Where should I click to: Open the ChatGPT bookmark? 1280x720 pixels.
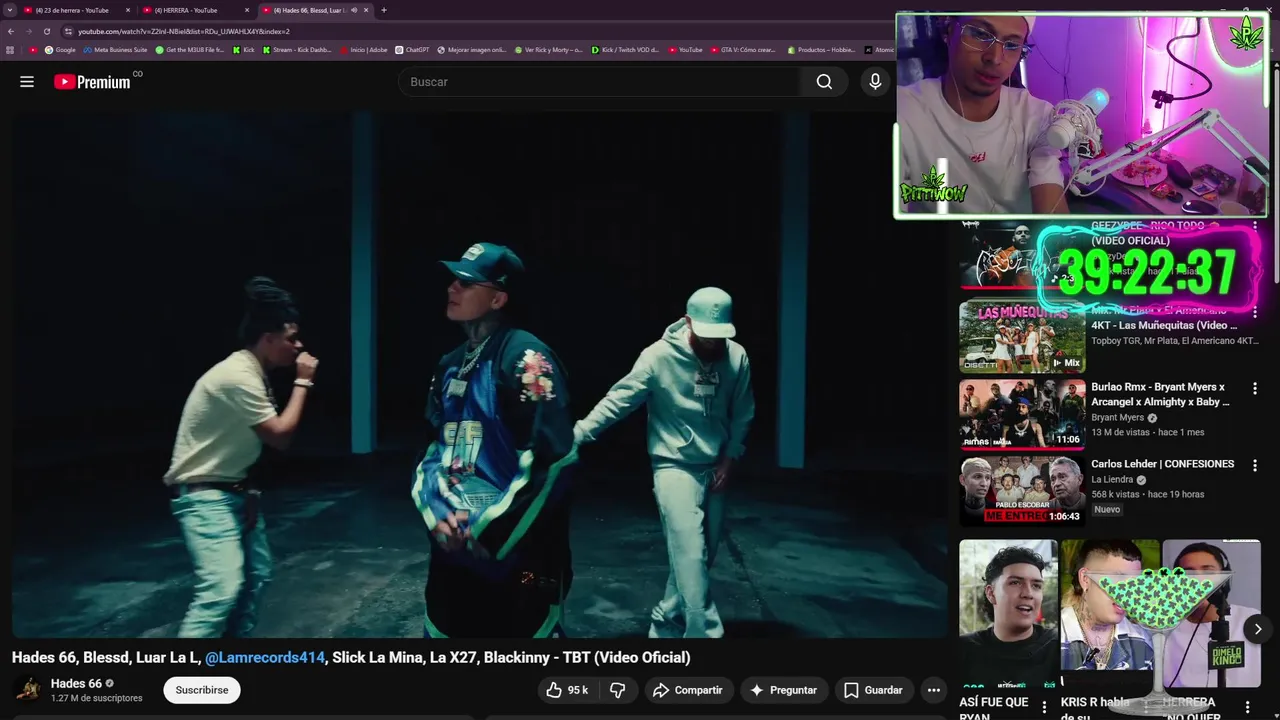pos(412,50)
